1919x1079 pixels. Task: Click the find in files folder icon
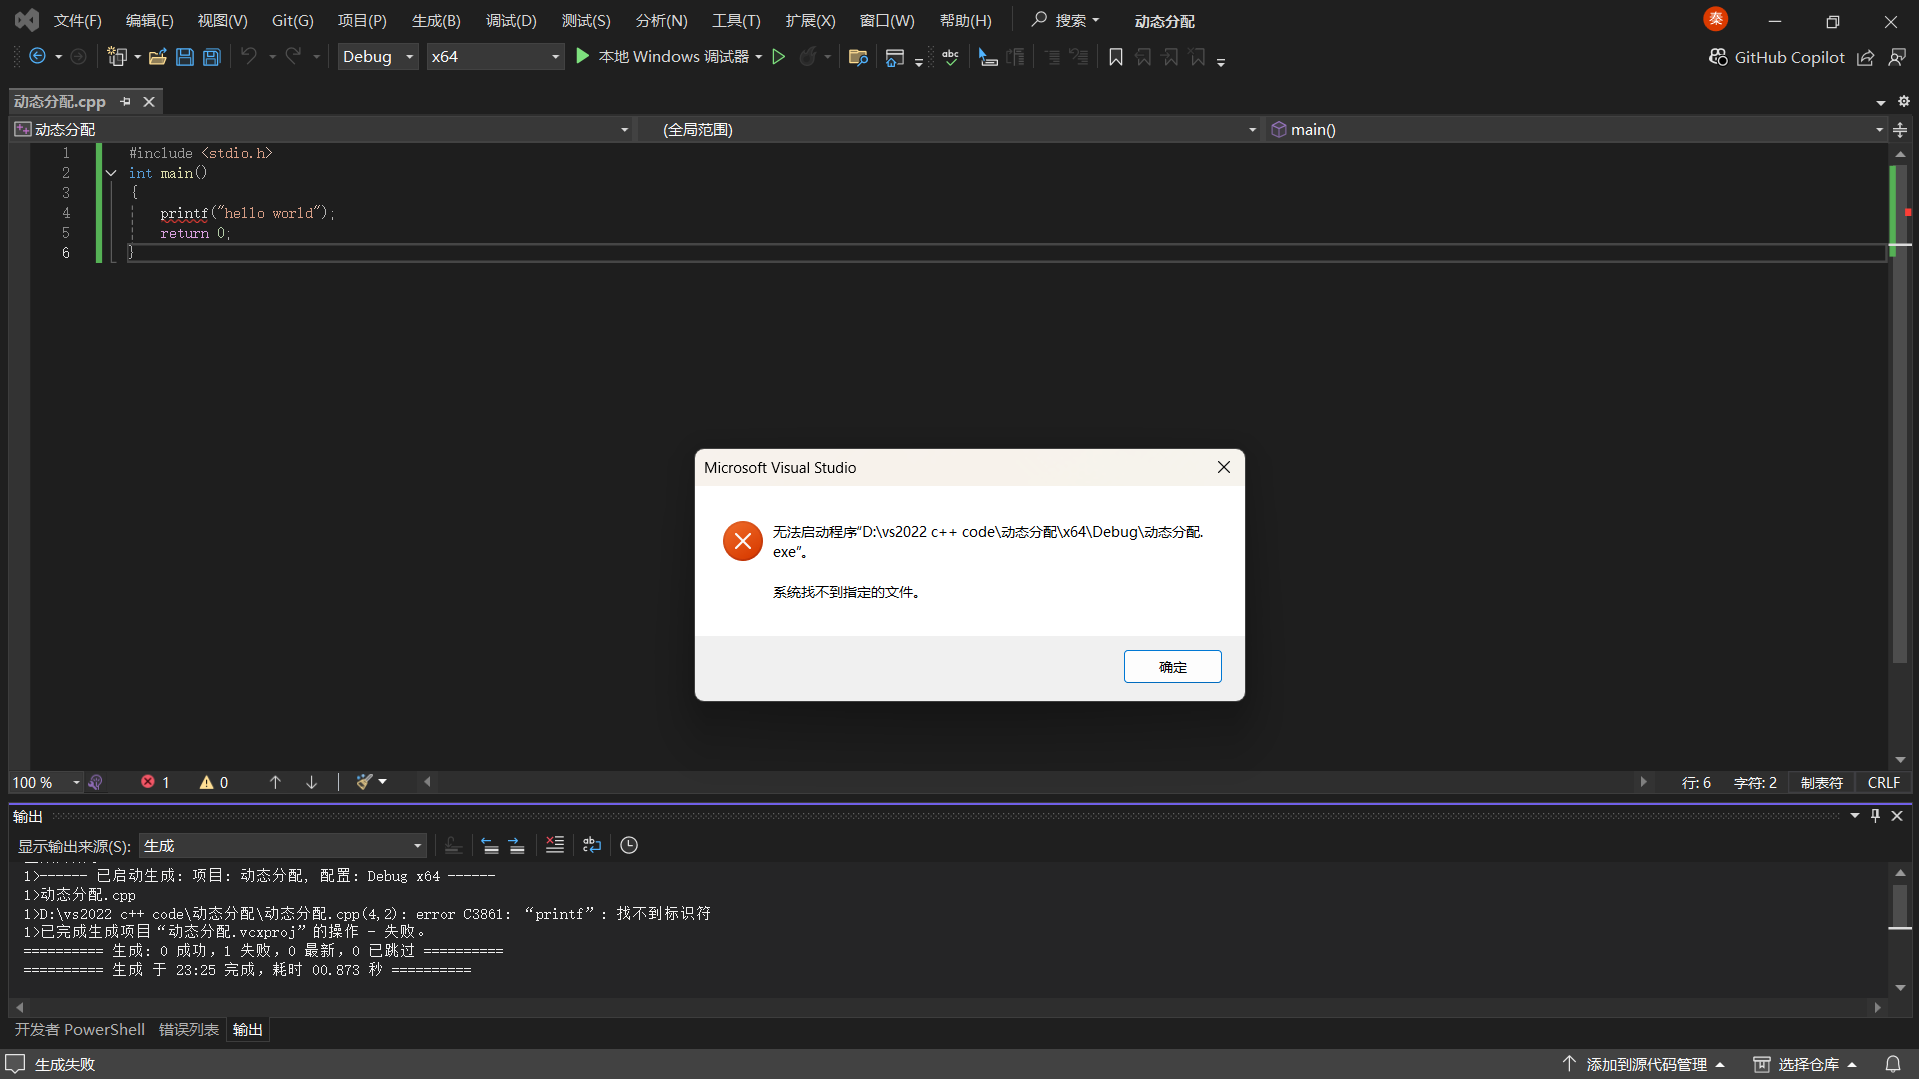click(858, 57)
